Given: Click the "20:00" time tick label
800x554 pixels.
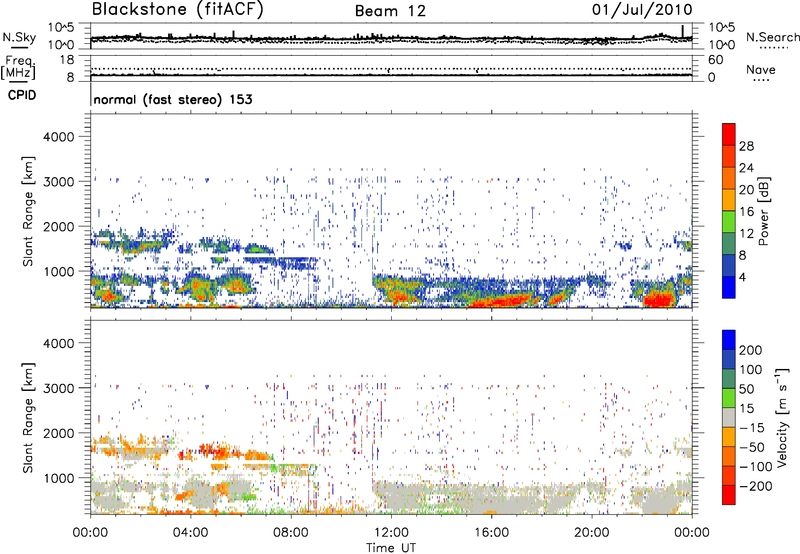Looking at the screenshot, I should tap(591, 533).
